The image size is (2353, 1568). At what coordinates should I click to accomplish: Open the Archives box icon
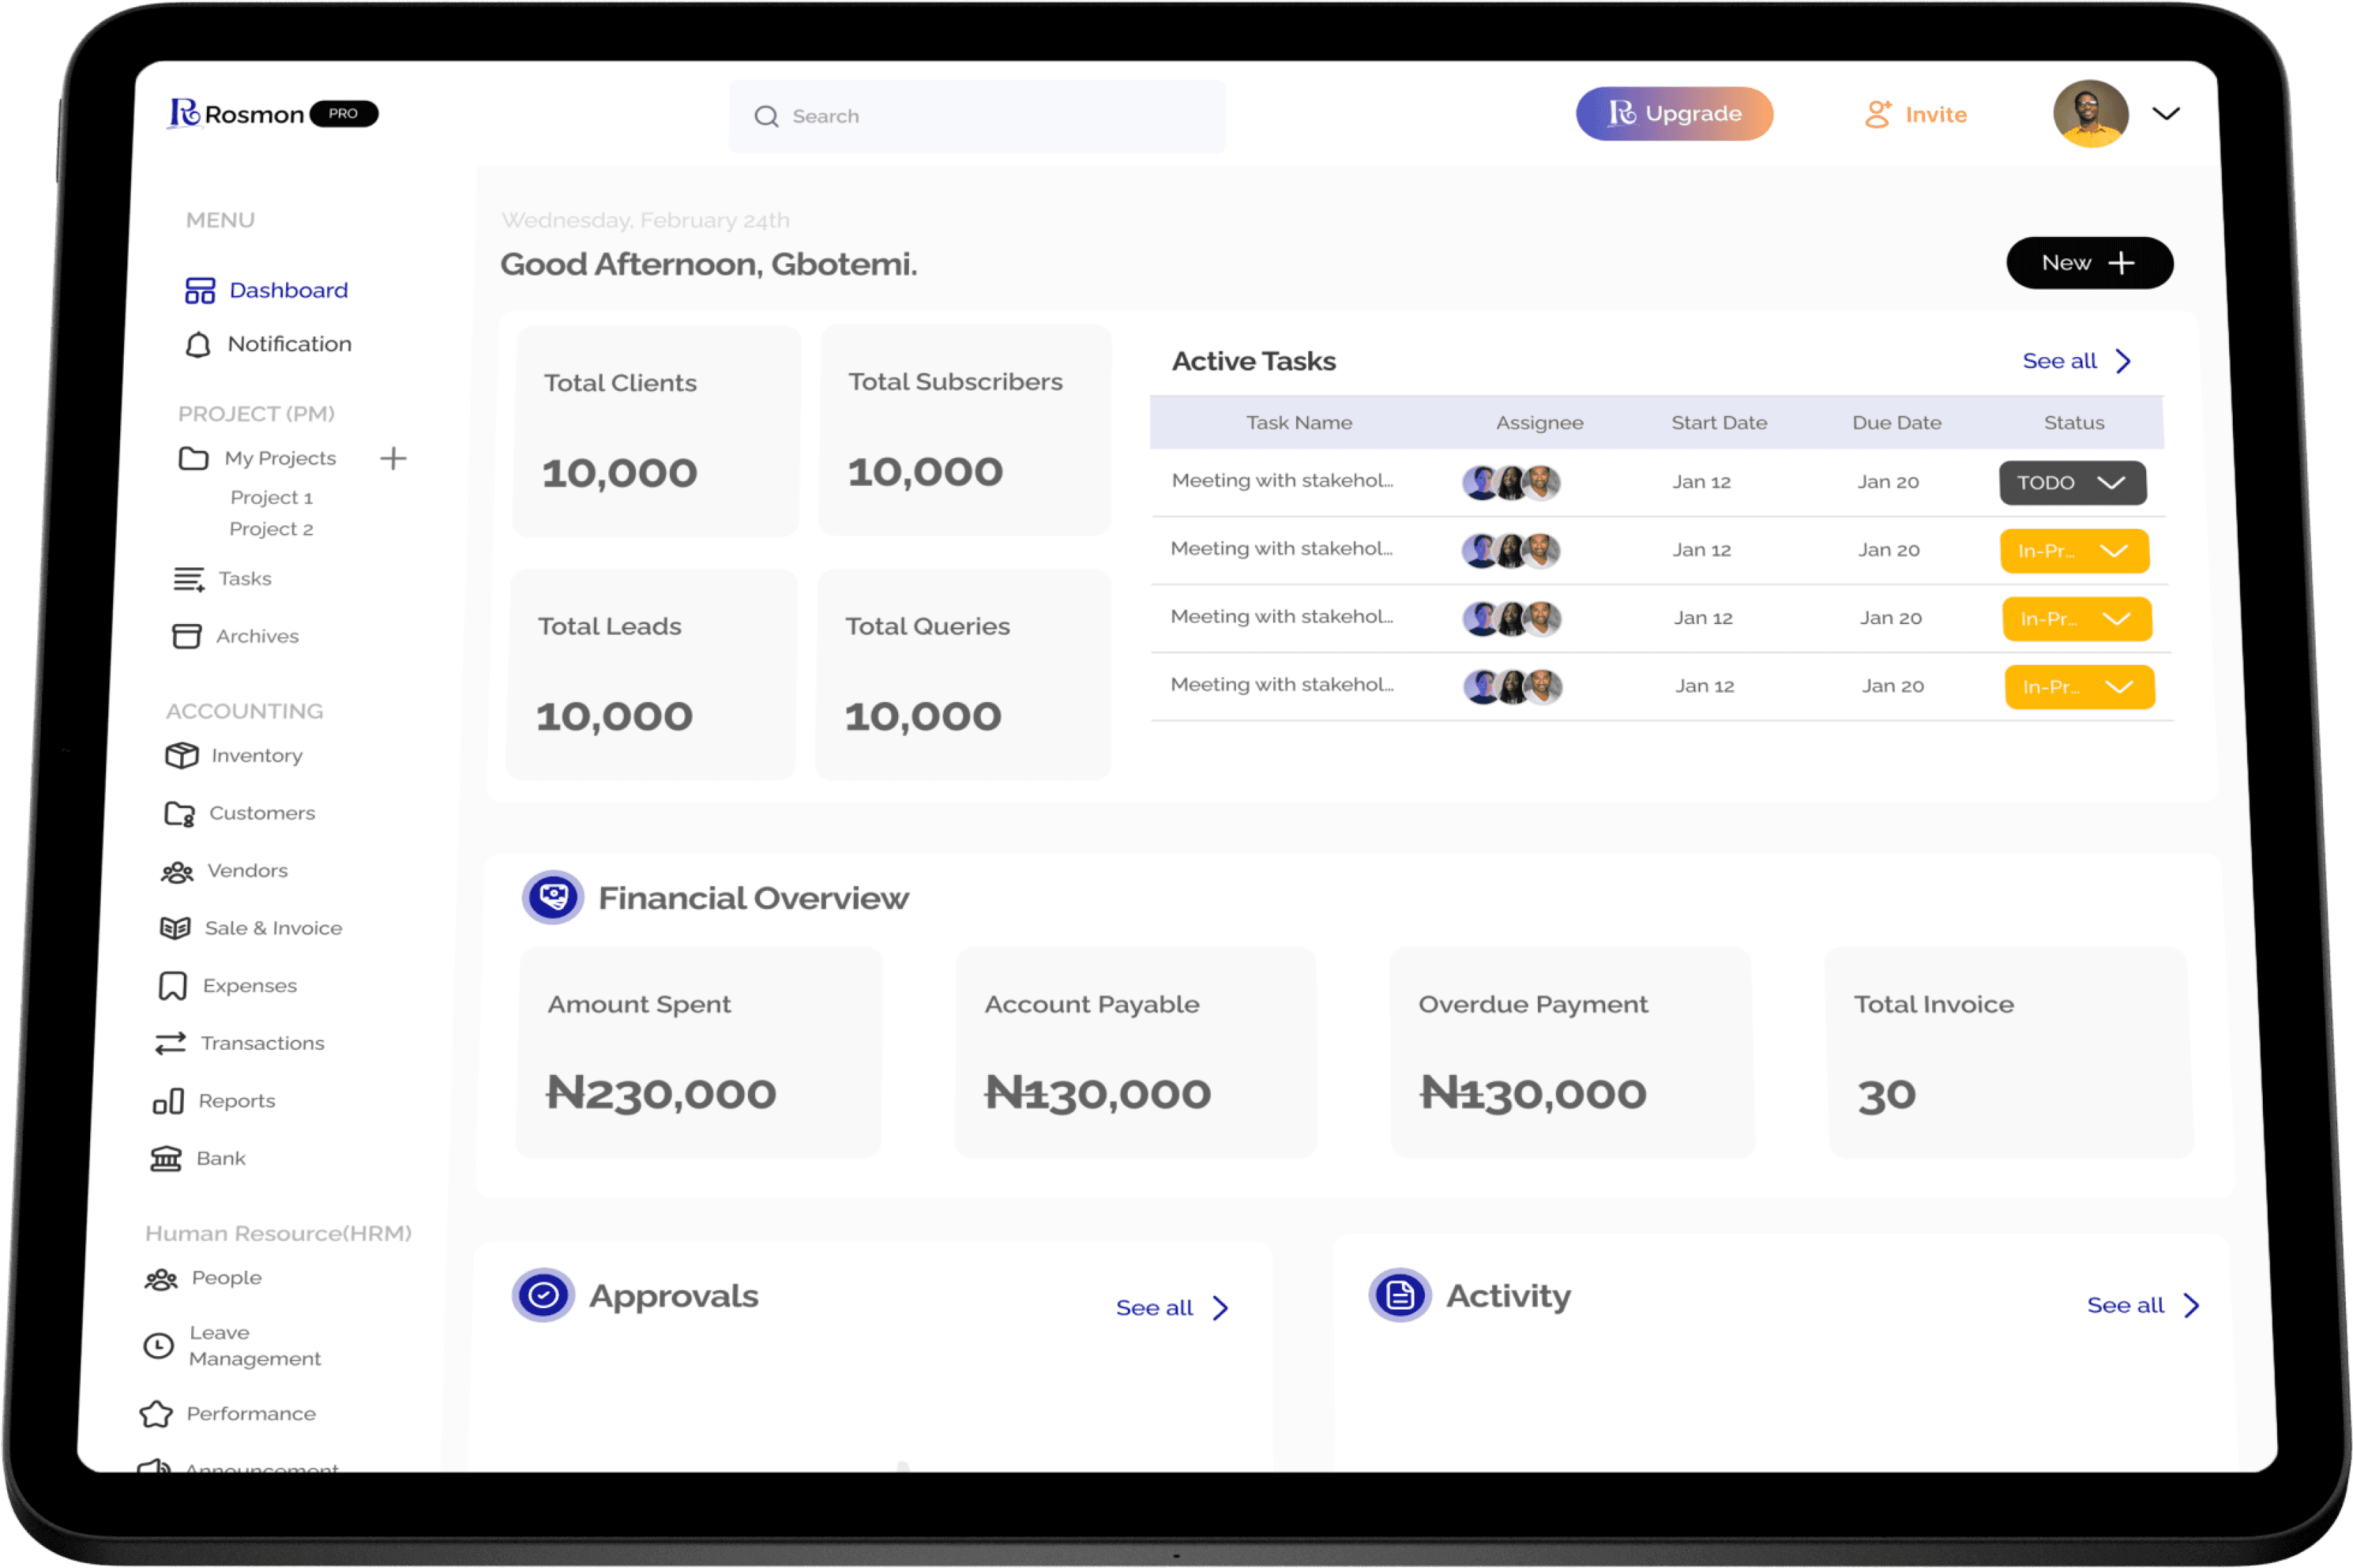(186, 636)
